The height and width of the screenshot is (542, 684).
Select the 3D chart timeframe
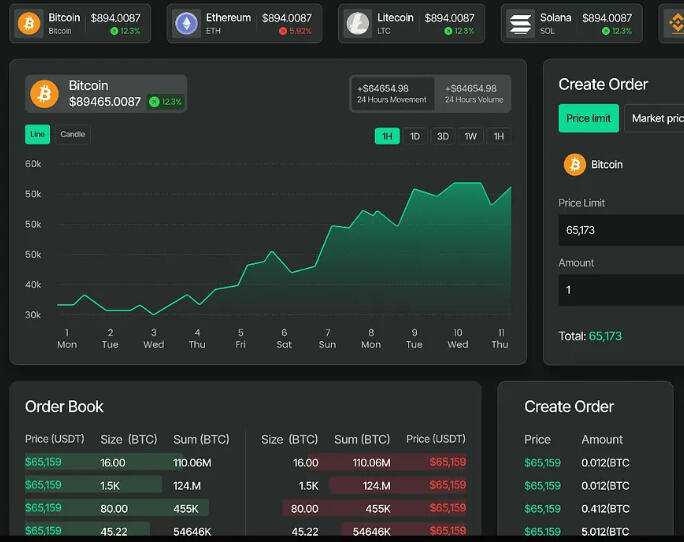tap(443, 136)
